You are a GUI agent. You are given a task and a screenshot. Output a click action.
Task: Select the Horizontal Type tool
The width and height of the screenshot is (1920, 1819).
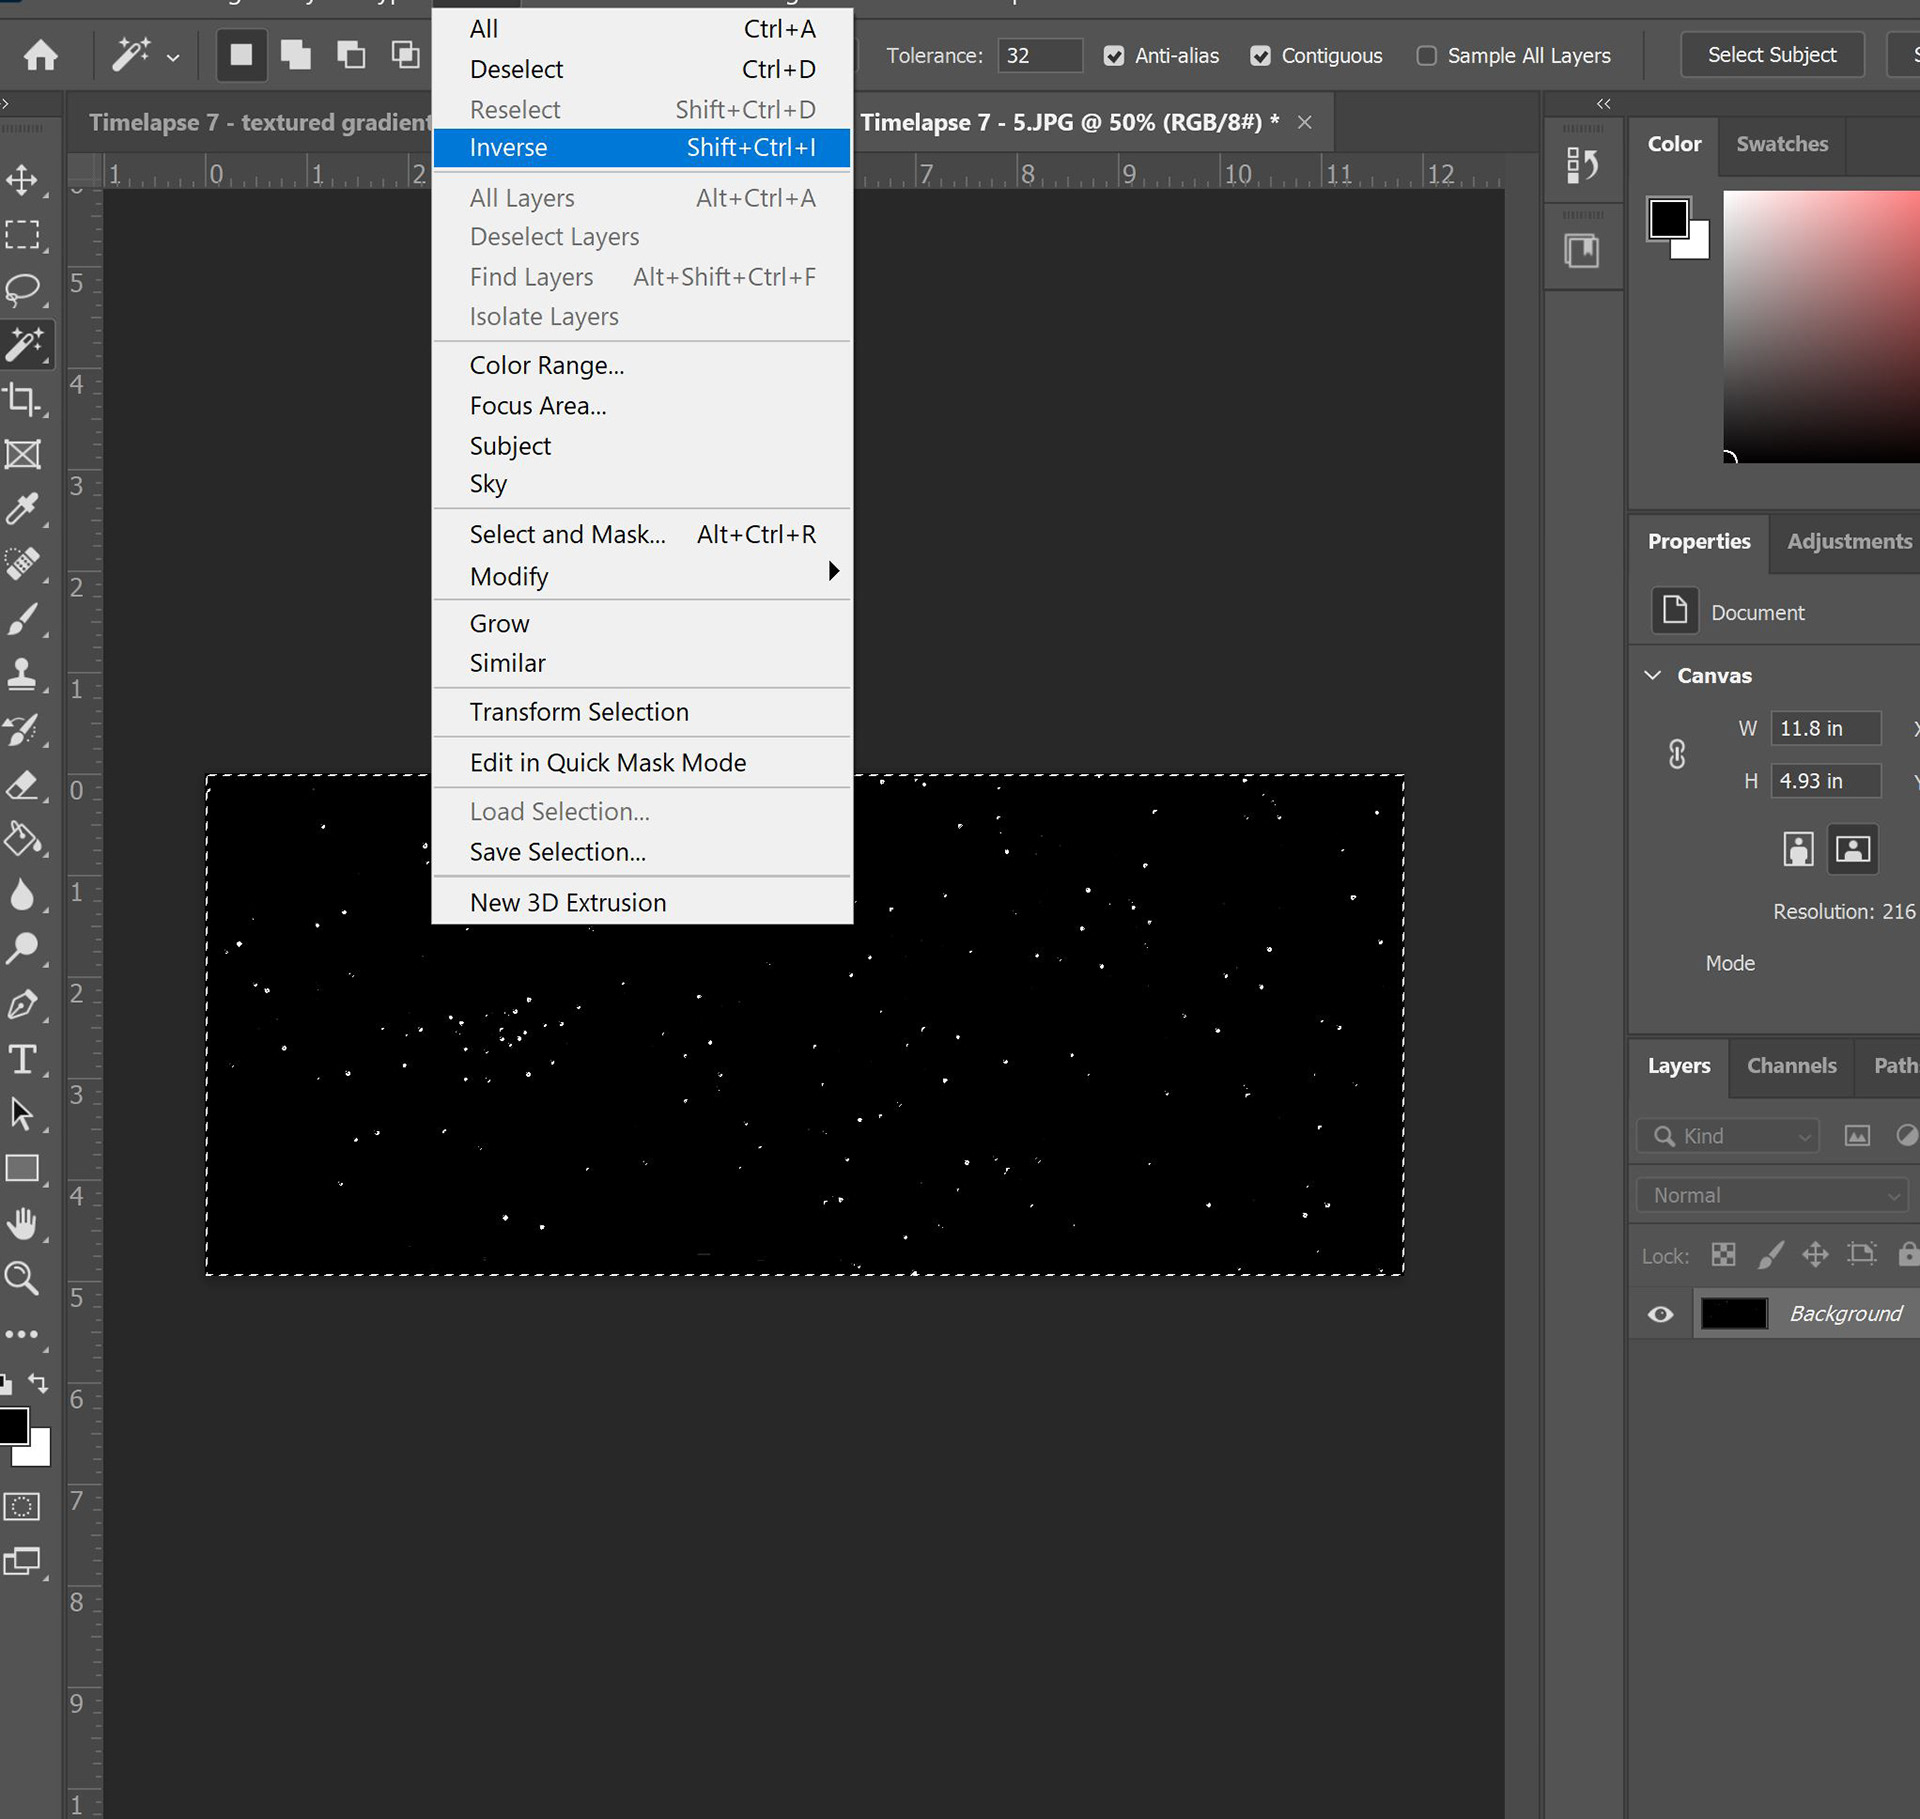[x=22, y=1059]
